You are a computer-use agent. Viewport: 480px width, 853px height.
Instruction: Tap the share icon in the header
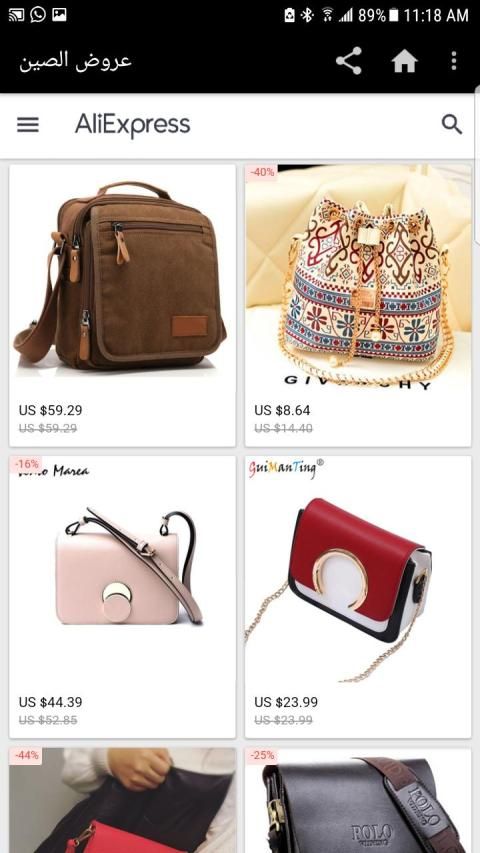pos(349,60)
